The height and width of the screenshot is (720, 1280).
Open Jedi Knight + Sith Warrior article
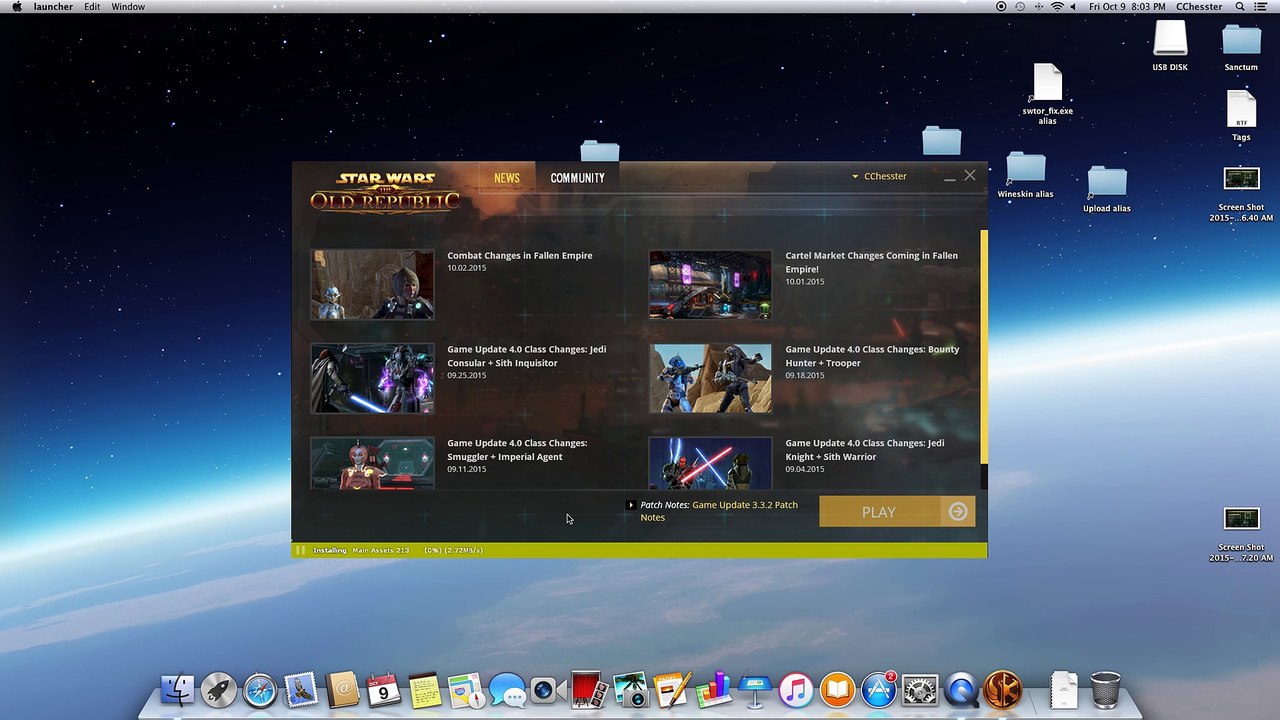pyautogui.click(x=864, y=450)
